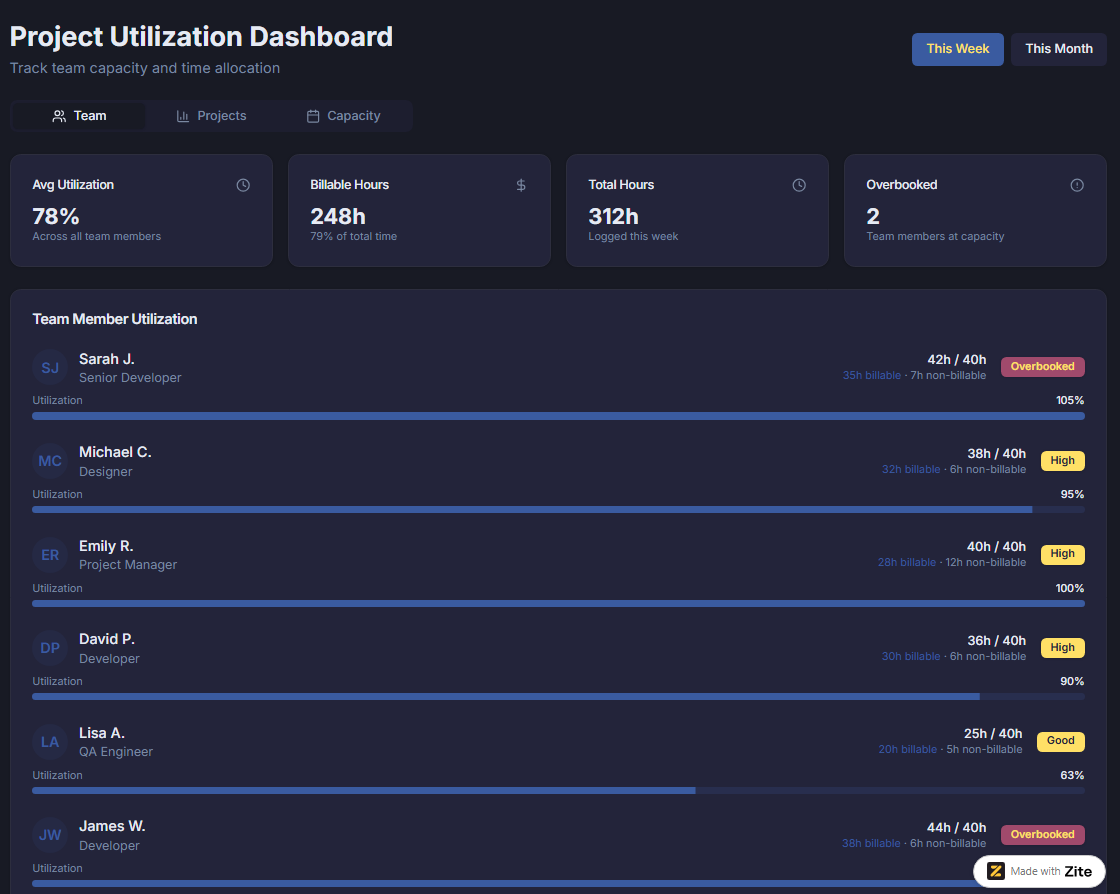Open the Capacity tab

click(344, 116)
